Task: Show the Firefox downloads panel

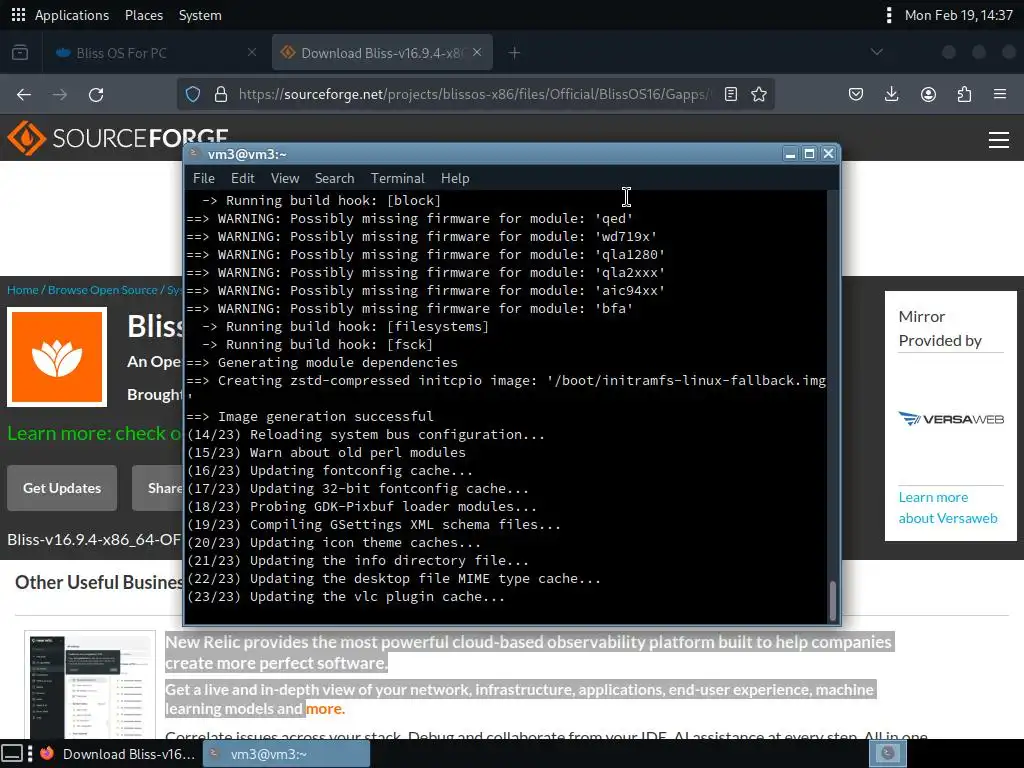Action: pos(891,95)
